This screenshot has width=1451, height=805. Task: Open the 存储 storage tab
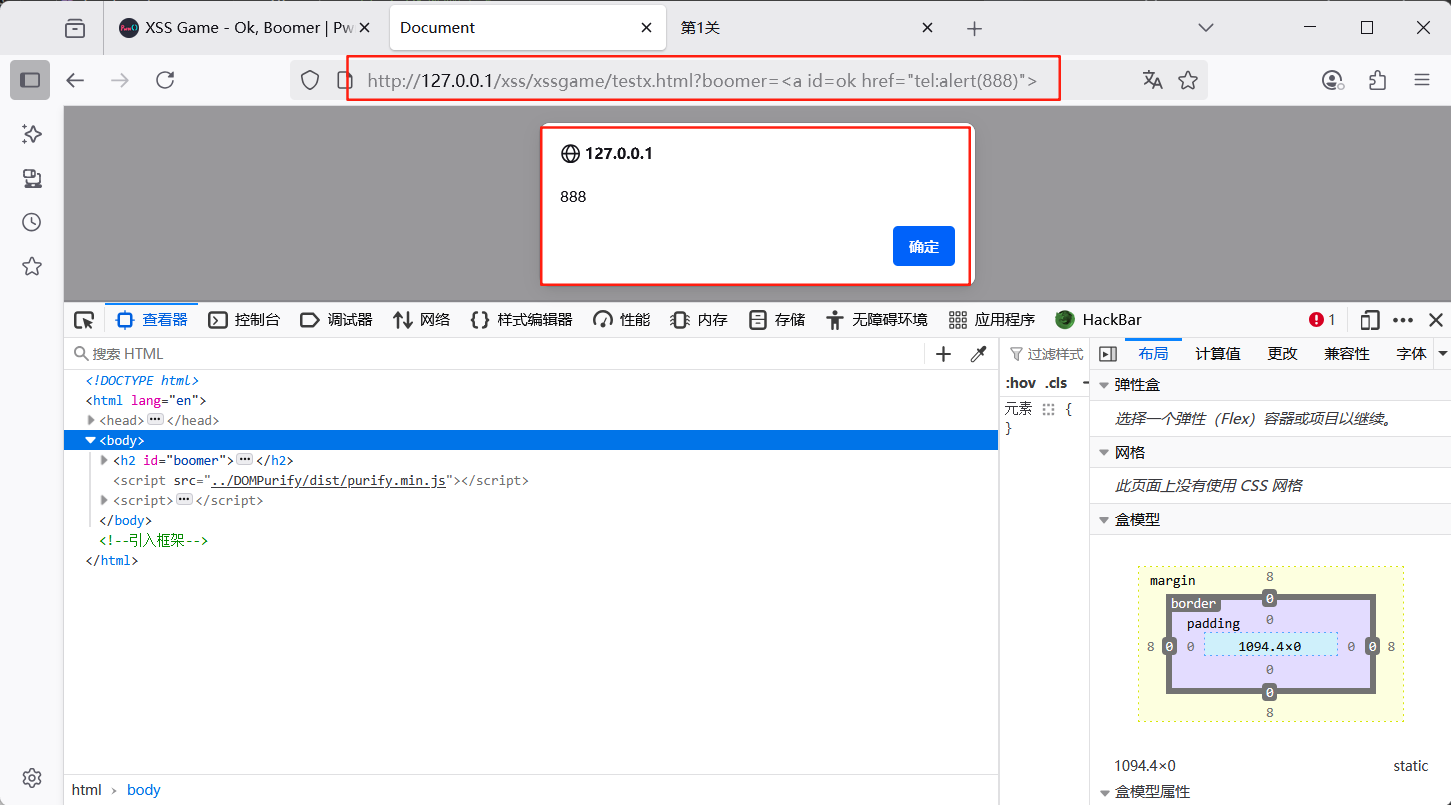[777, 320]
